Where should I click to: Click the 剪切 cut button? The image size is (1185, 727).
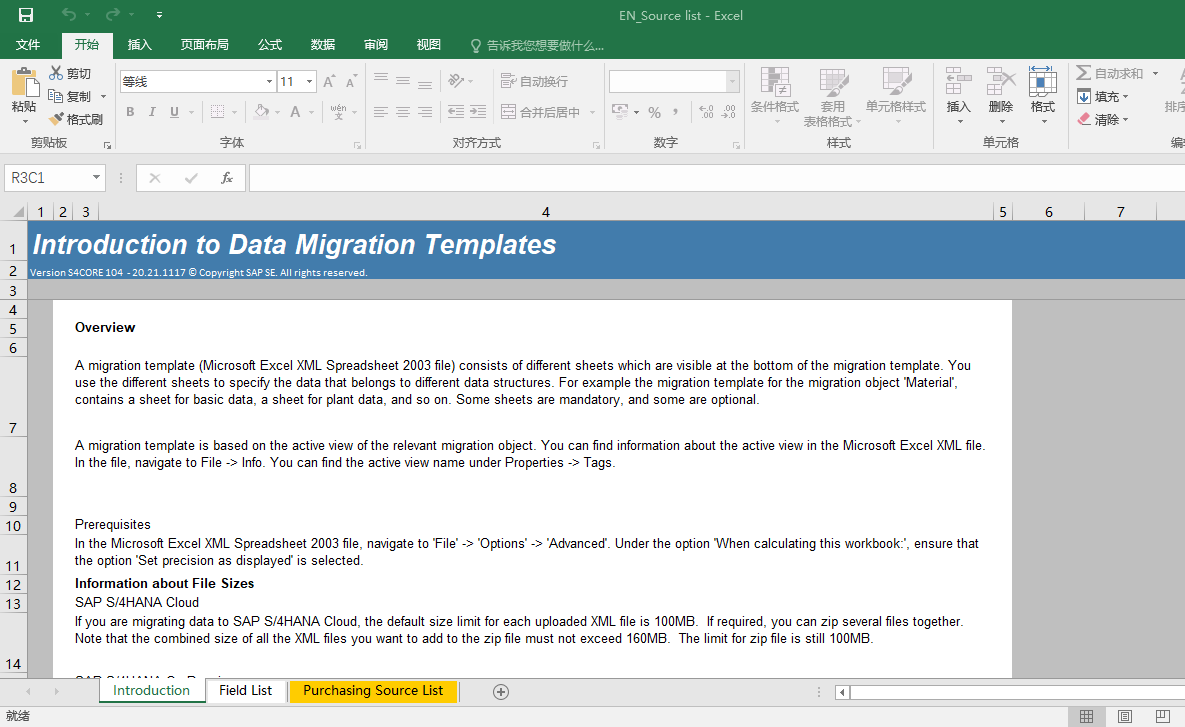(70, 73)
